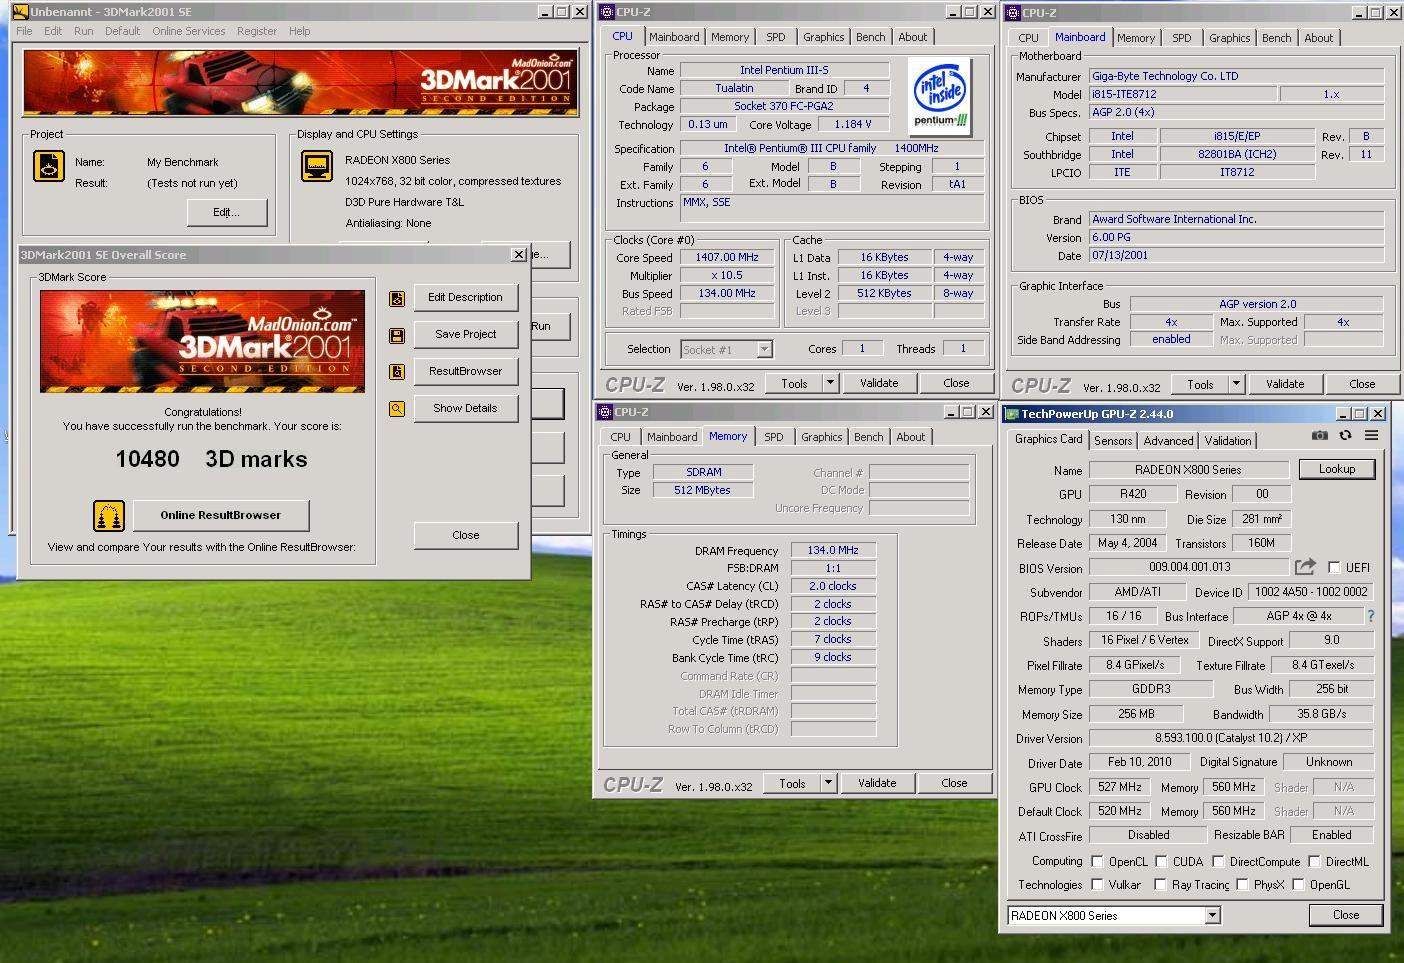The image size is (1404, 963).
Task: Open the GPU-Z hamburger menu icon
Action: 1372,436
